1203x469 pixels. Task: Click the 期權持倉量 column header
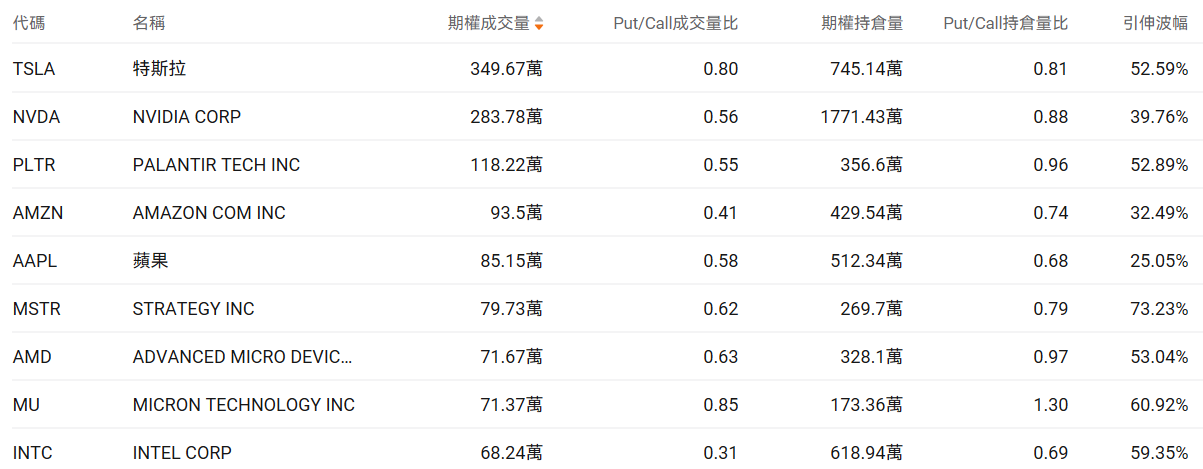pos(862,23)
